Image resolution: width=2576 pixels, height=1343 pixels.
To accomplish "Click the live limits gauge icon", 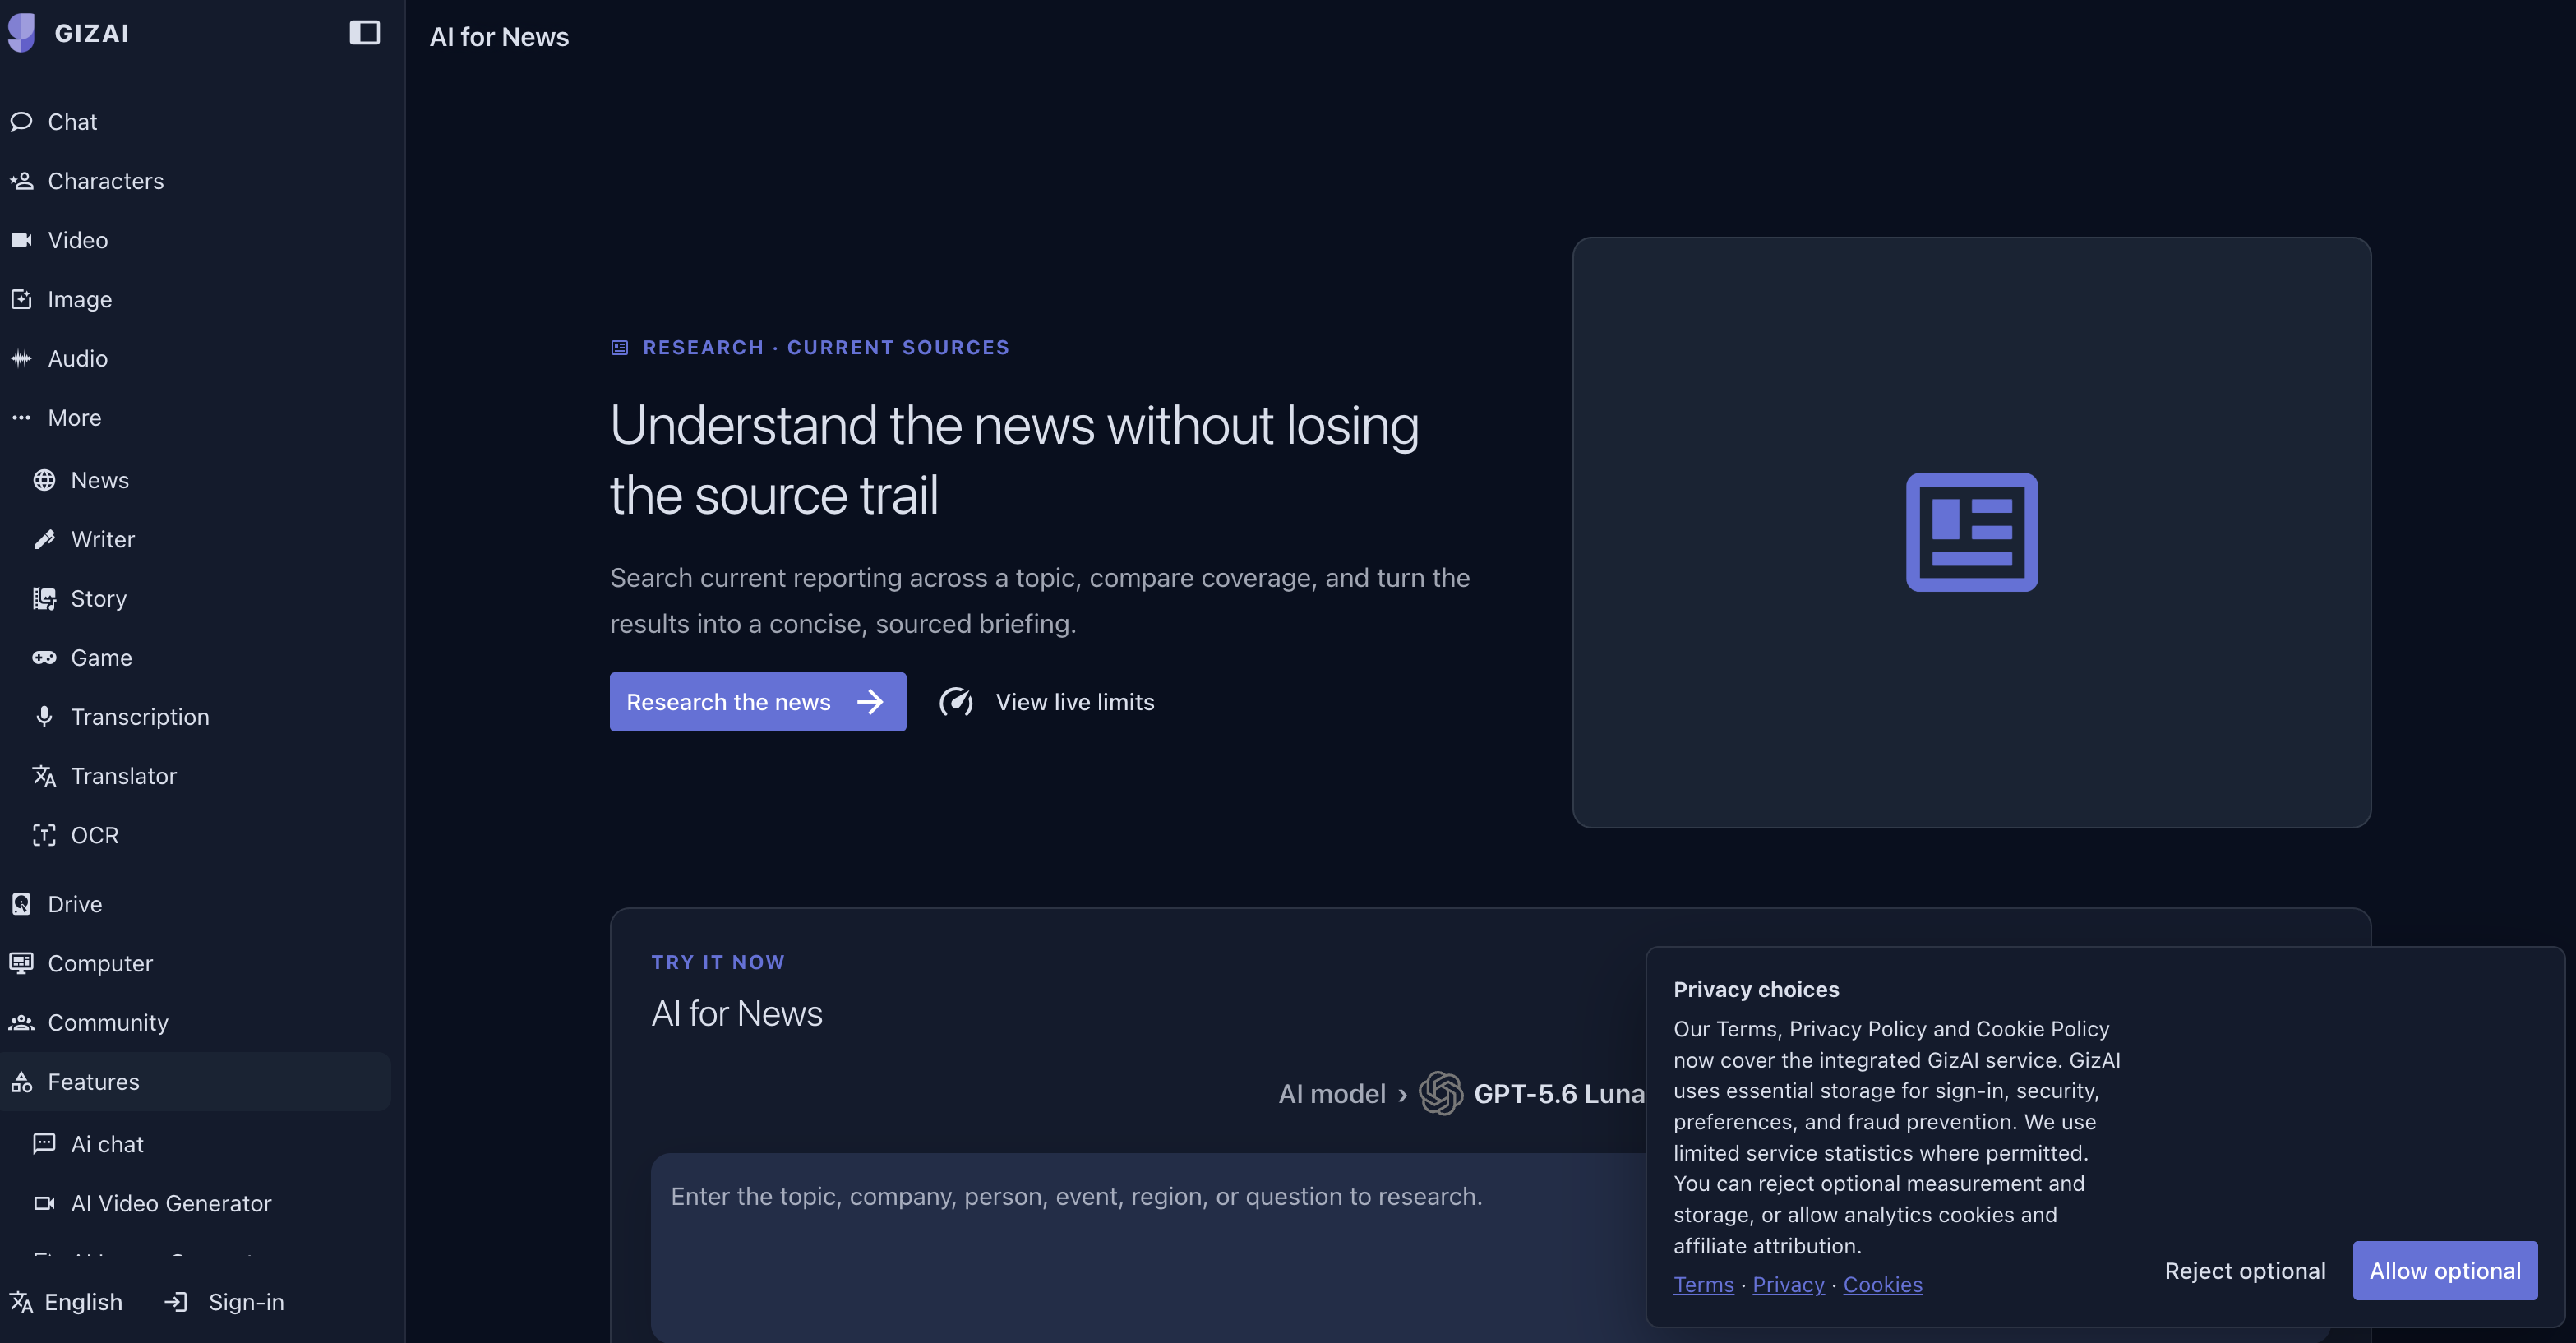I will [956, 702].
